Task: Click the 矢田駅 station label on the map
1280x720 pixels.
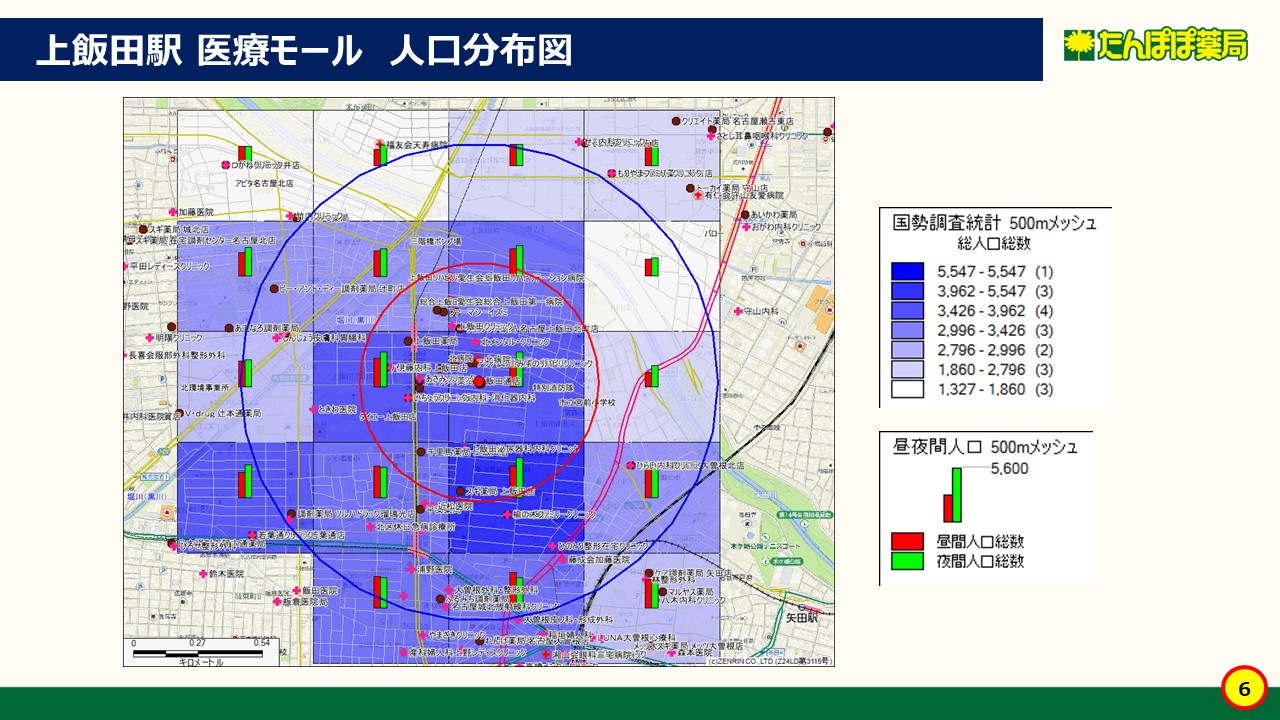Action: point(802,619)
